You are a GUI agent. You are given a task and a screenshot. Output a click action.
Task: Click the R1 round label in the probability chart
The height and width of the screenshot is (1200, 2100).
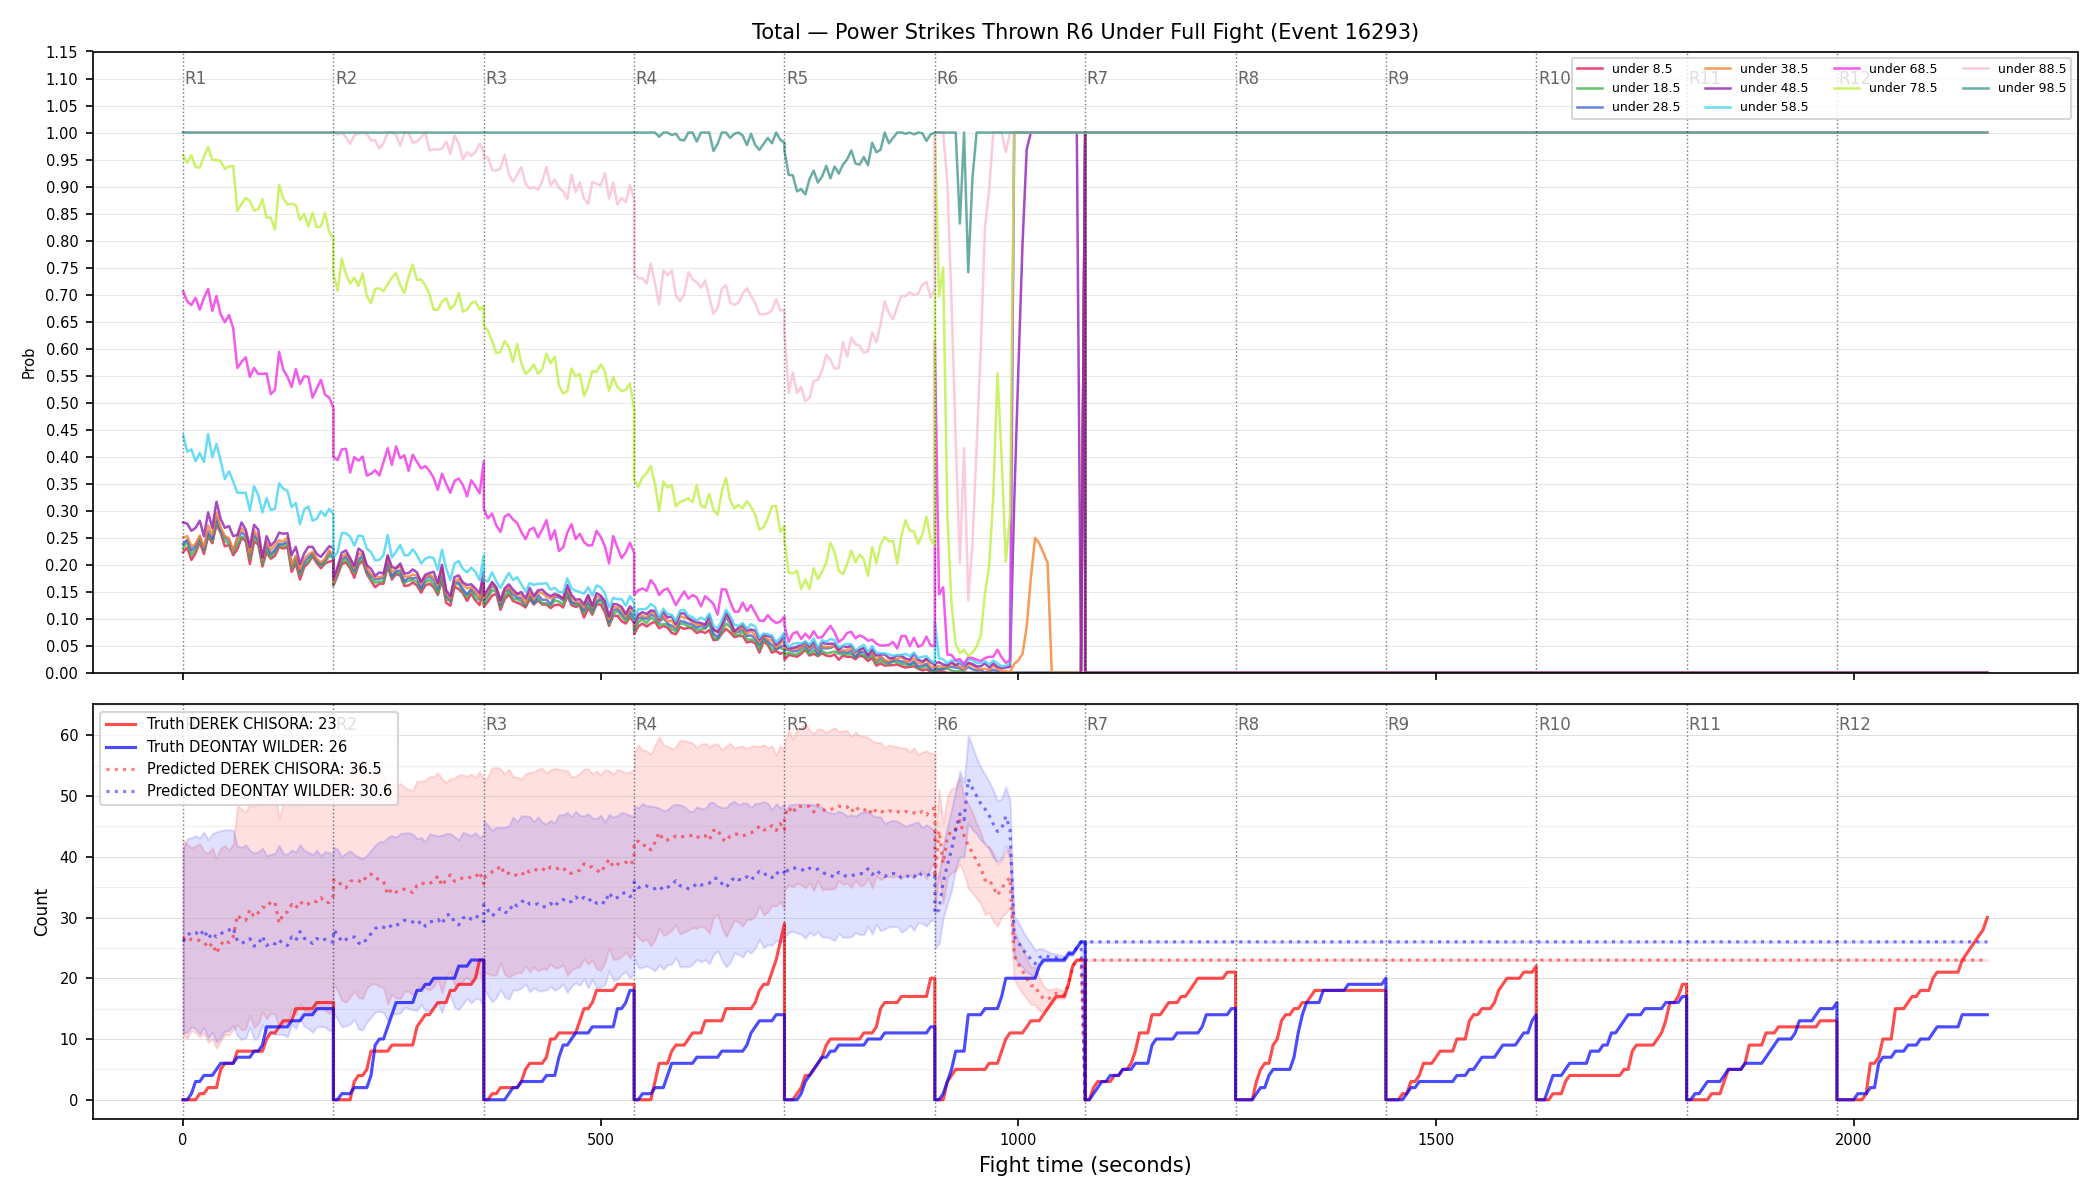click(x=195, y=78)
